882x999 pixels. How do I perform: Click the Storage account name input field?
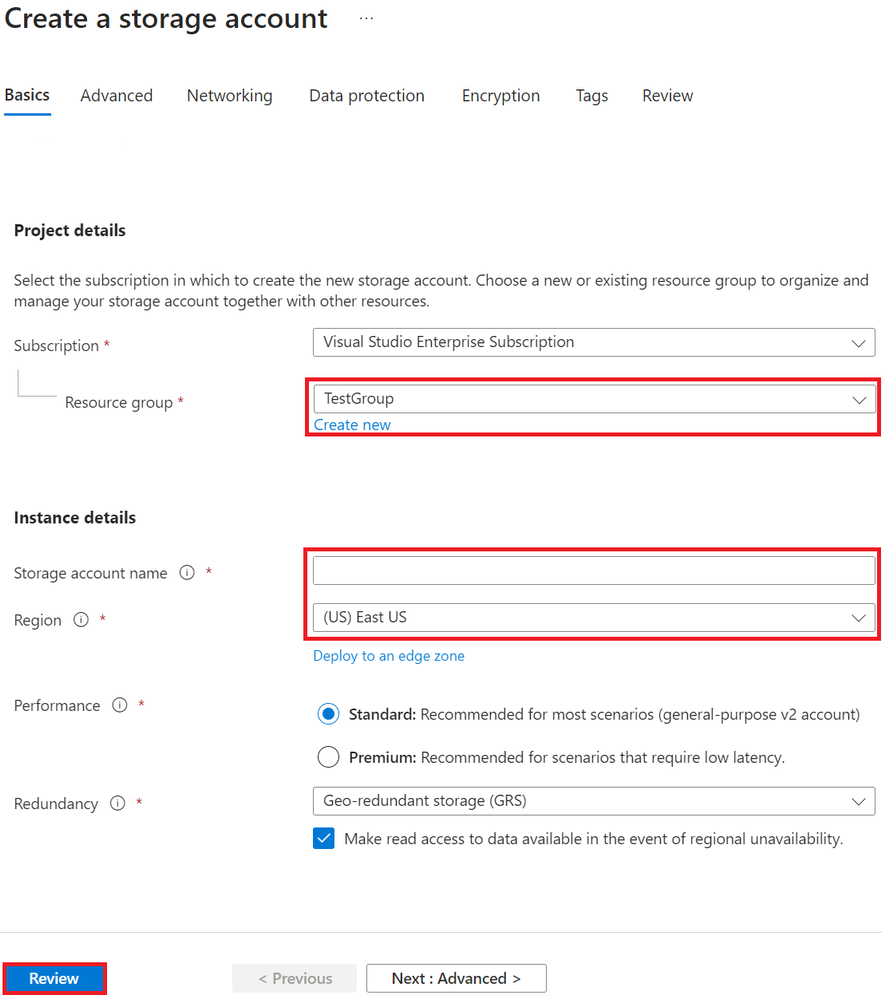[594, 571]
